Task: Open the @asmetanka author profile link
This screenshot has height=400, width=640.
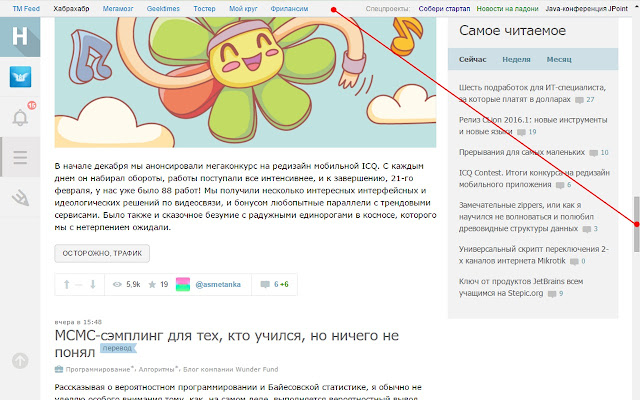Action: tap(218, 284)
